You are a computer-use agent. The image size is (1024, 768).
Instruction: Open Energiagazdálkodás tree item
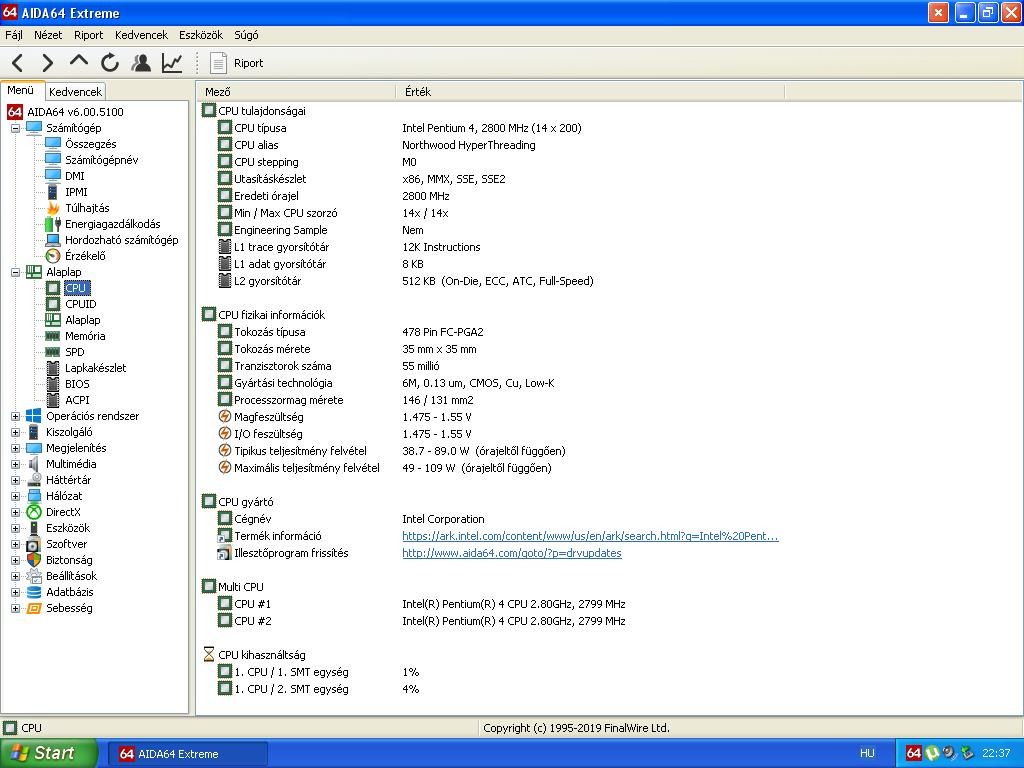coord(112,224)
